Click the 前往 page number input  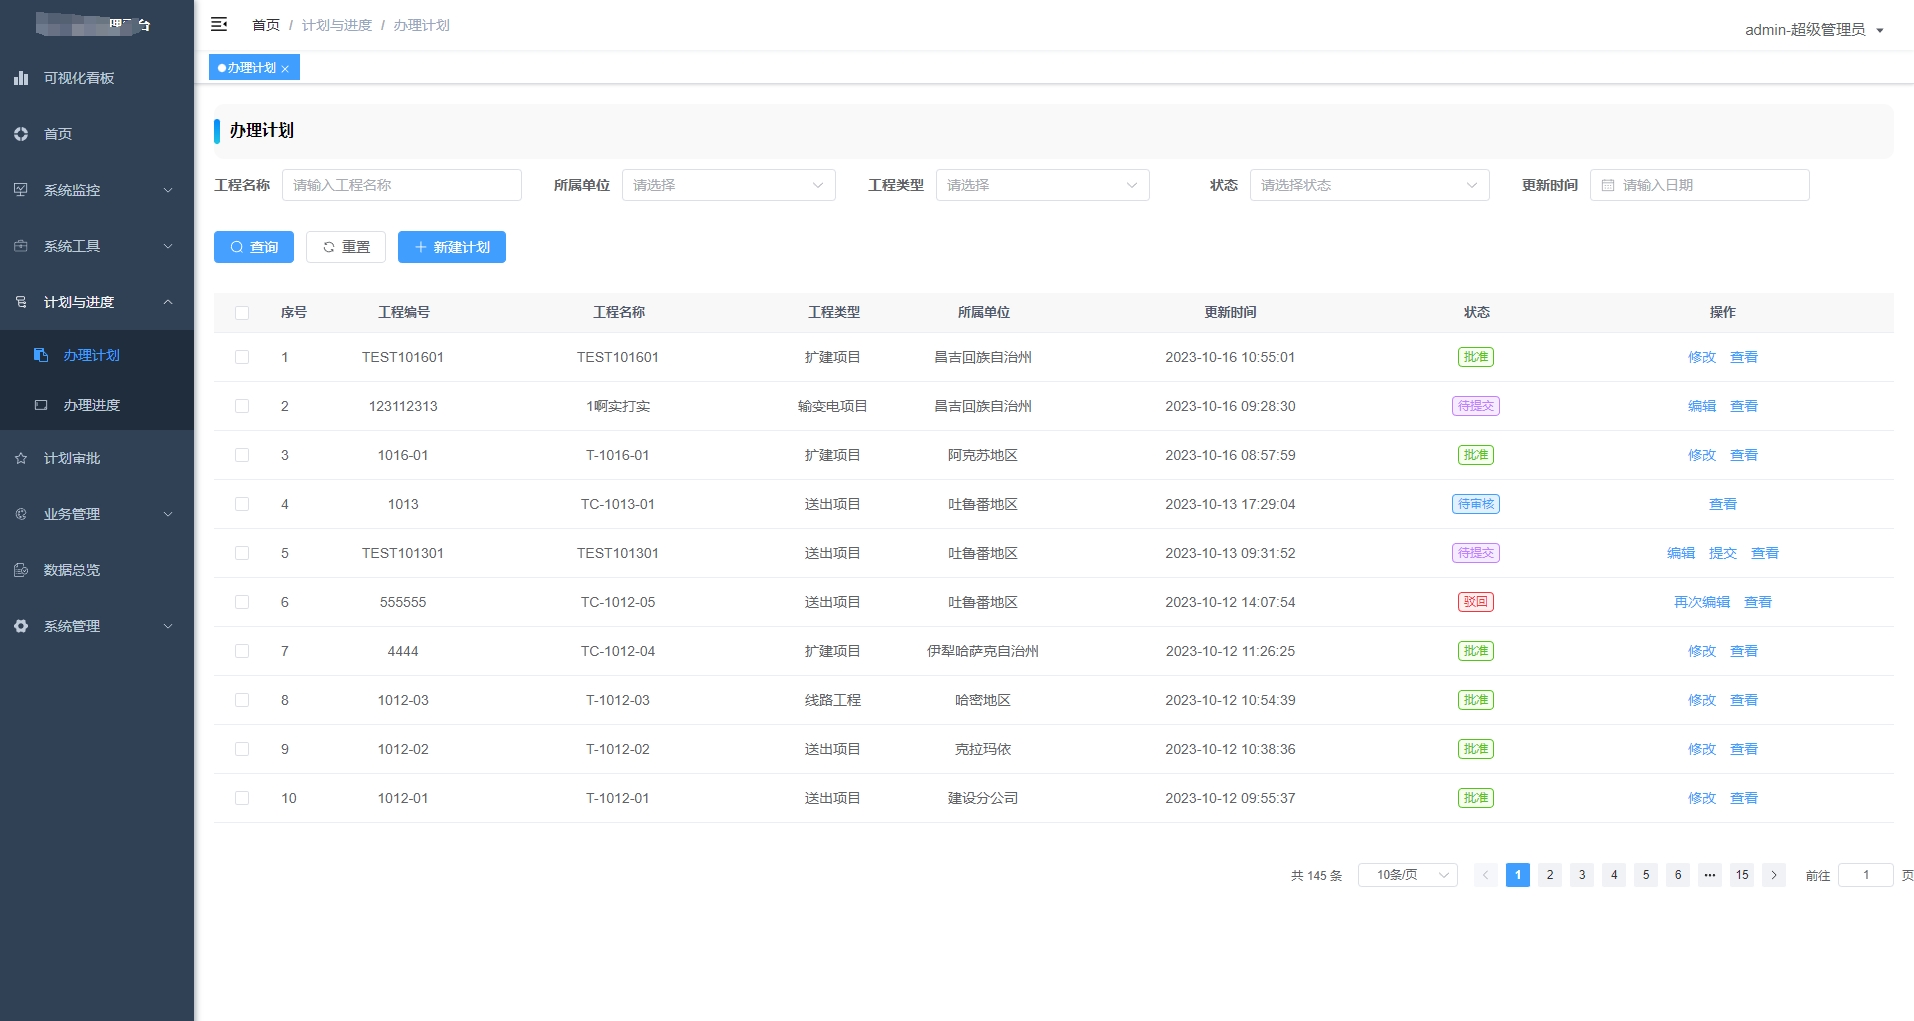click(x=1866, y=875)
